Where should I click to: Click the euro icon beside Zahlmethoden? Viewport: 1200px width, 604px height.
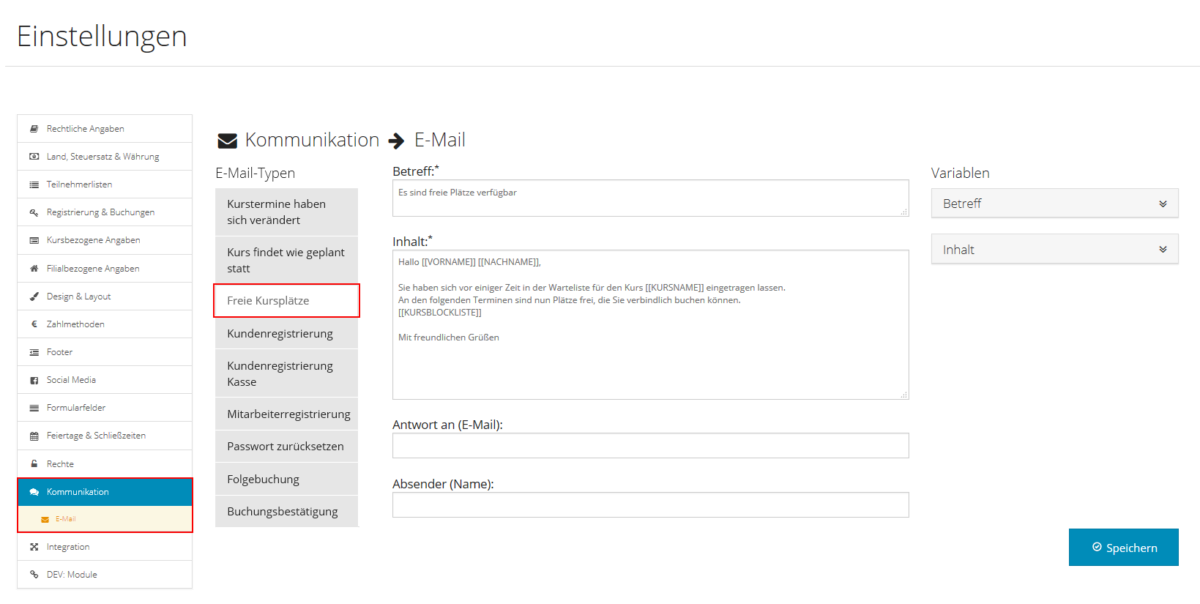(x=34, y=325)
